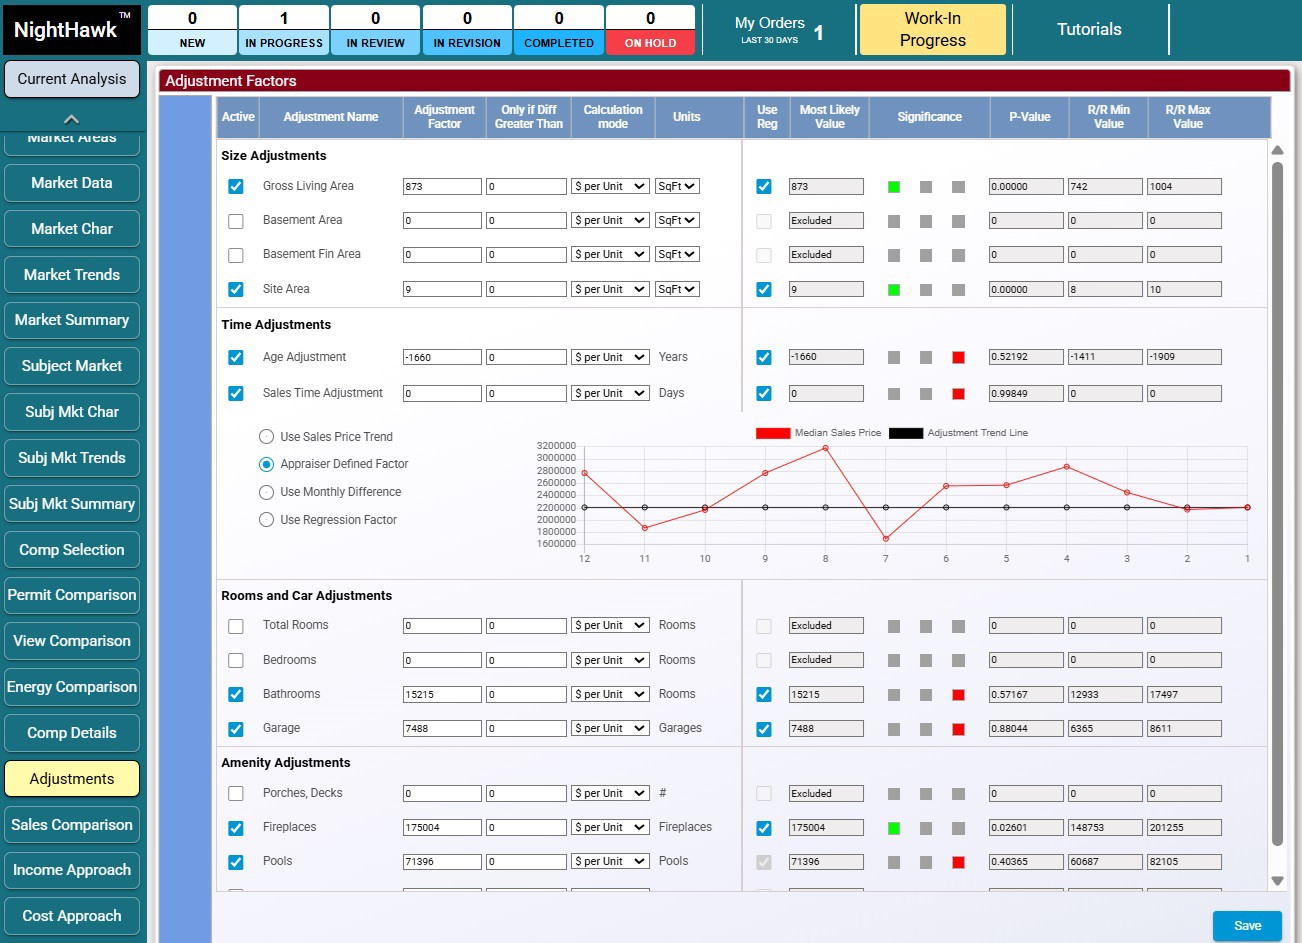
Task: Click P-Value column header
Action: click(1029, 117)
